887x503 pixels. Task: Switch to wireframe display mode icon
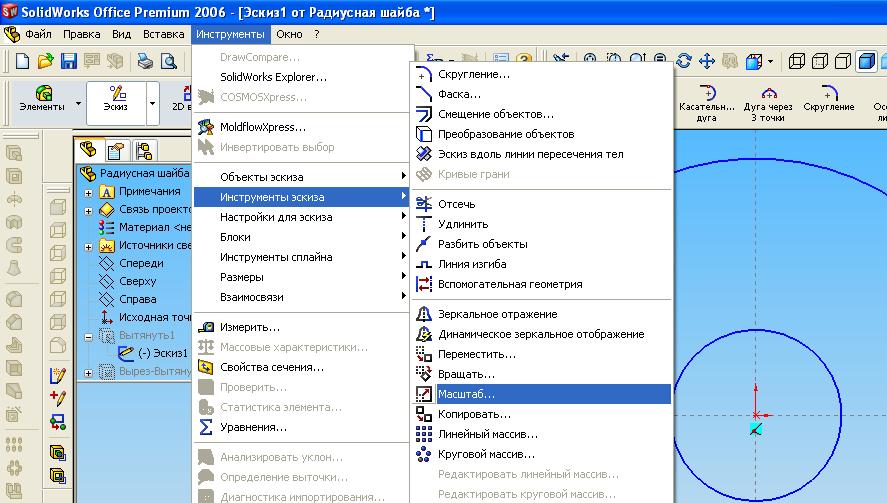pos(796,61)
